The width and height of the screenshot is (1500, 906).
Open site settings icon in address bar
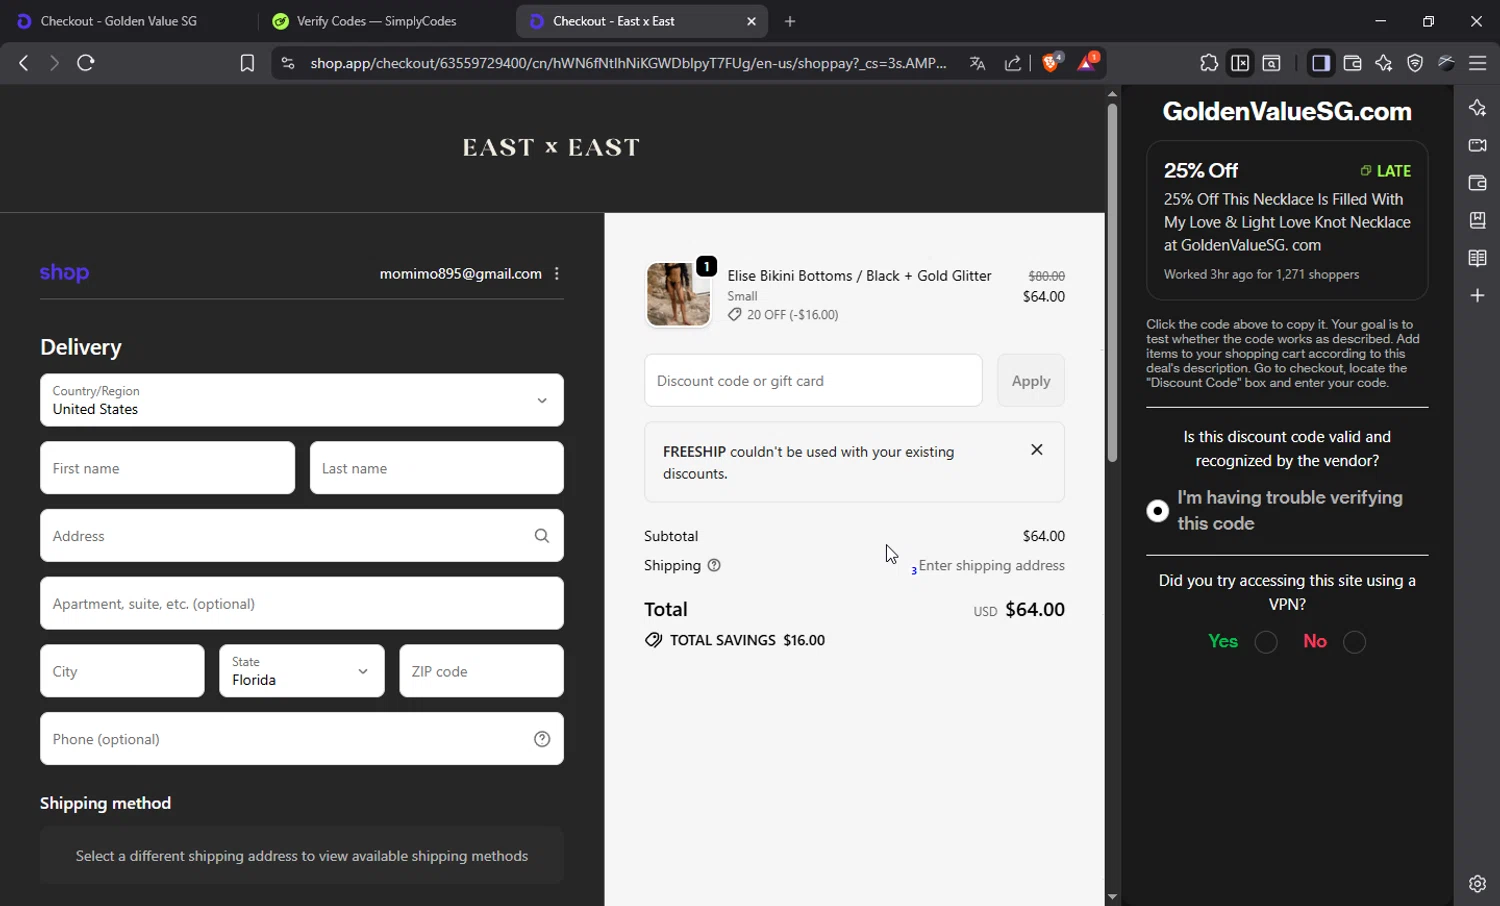pos(288,63)
